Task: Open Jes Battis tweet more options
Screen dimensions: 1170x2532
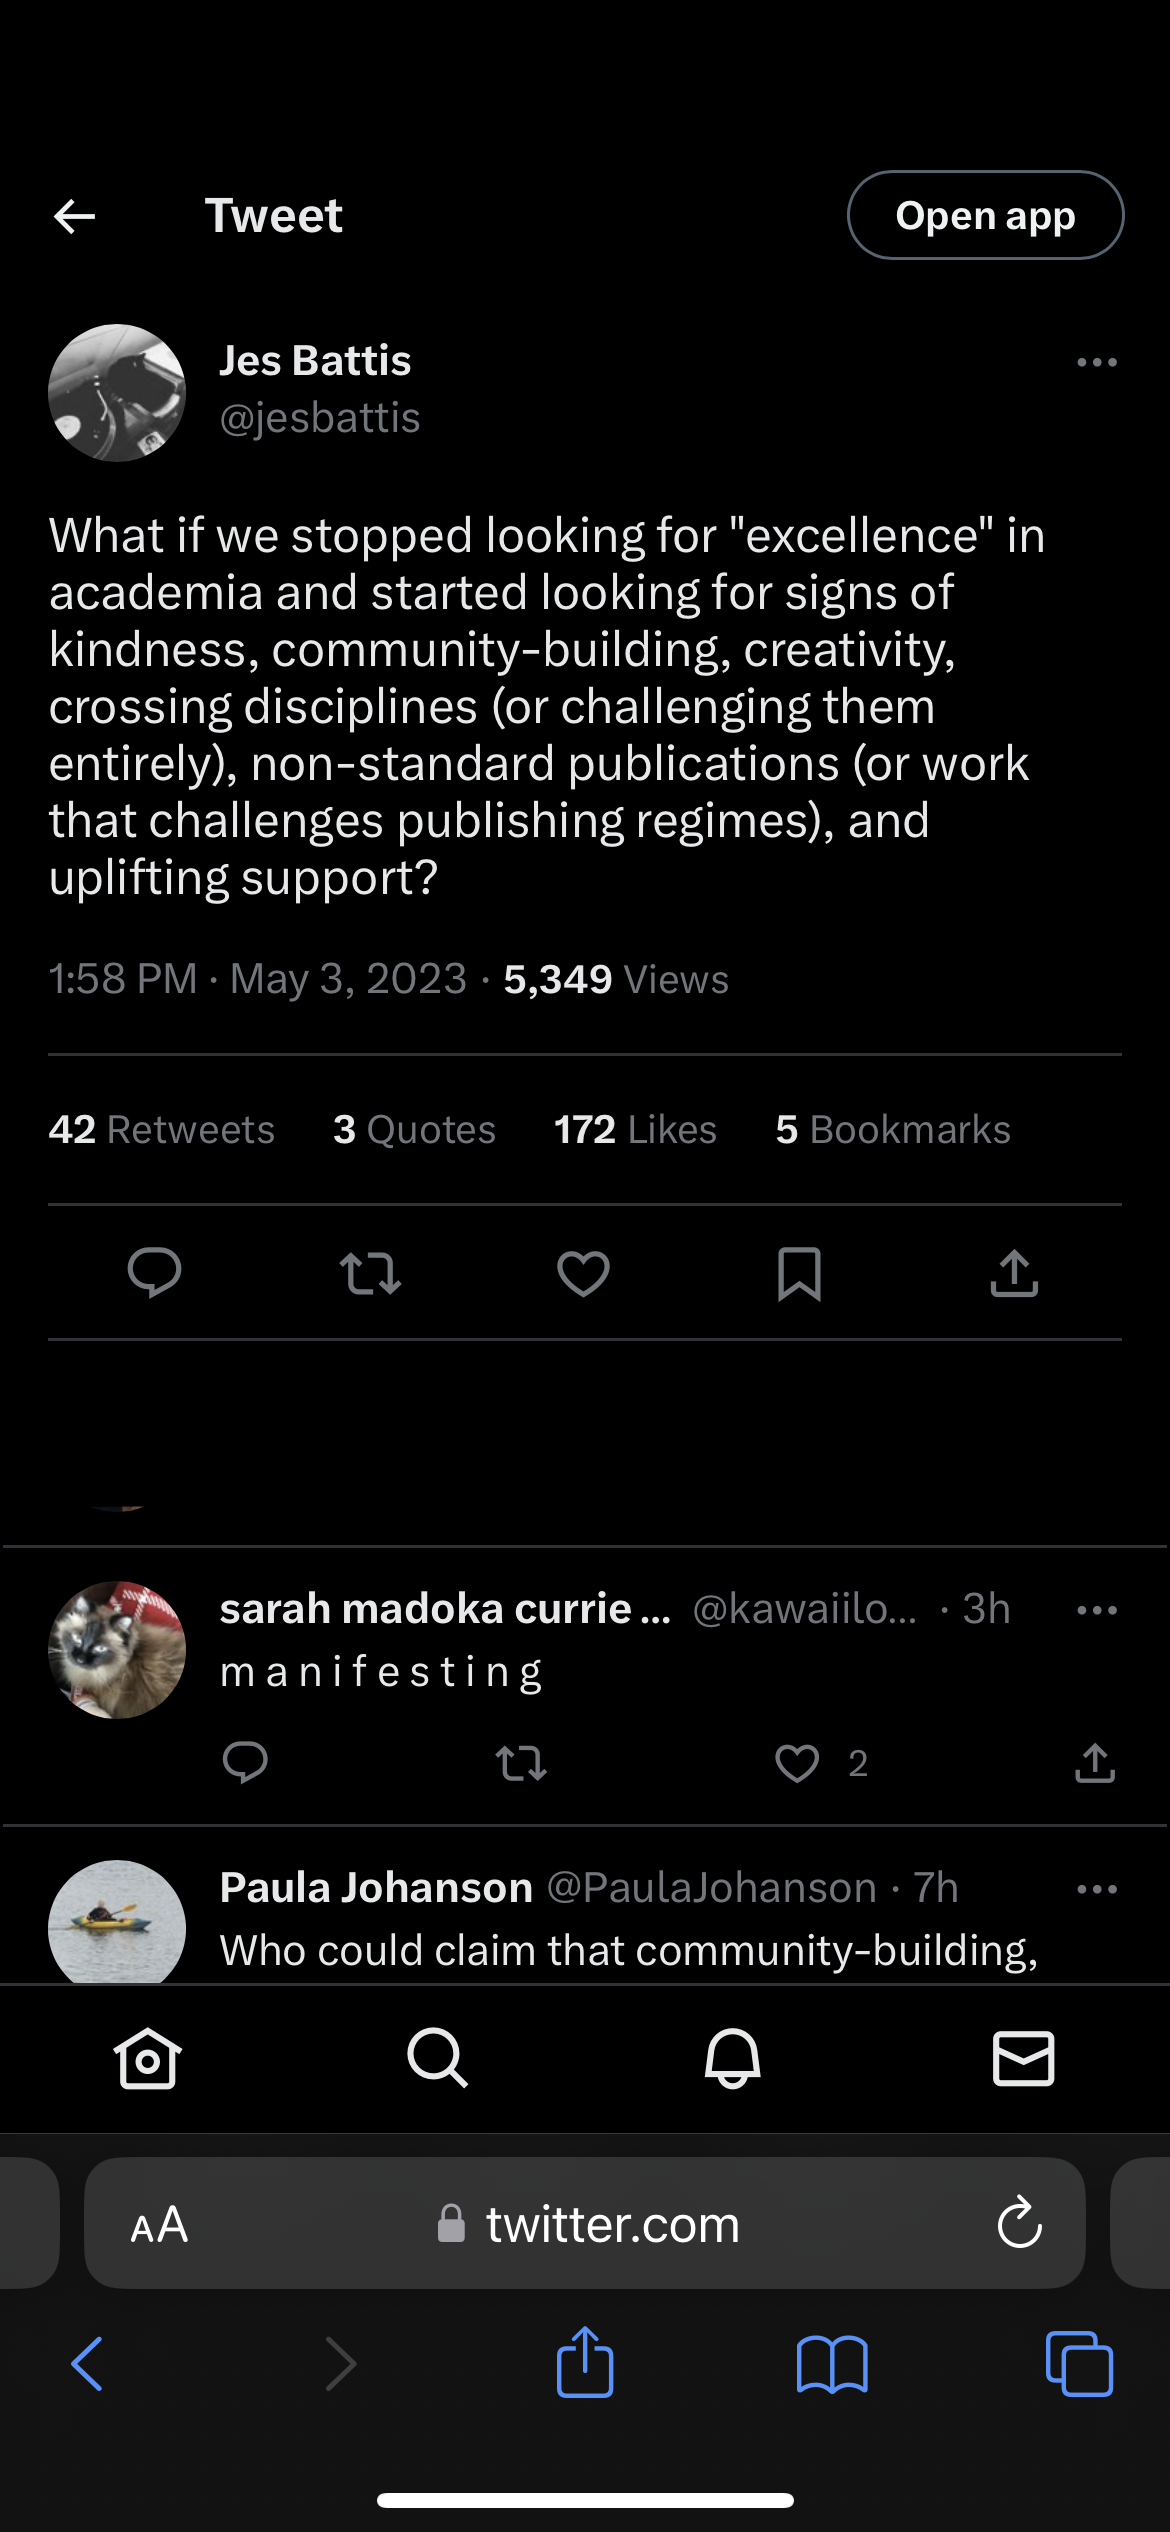Action: click(x=1096, y=362)
